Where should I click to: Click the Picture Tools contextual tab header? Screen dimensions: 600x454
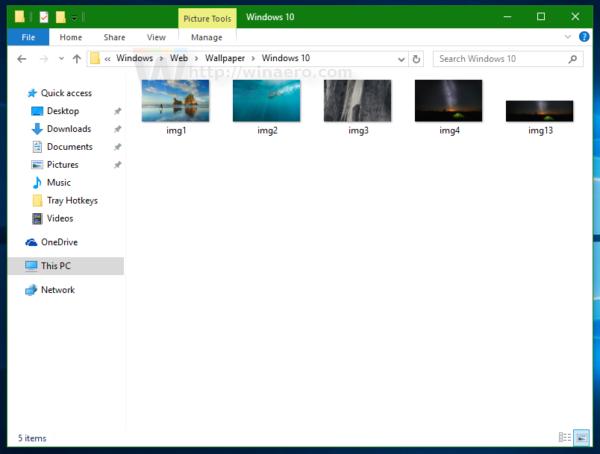click(207, 18)
